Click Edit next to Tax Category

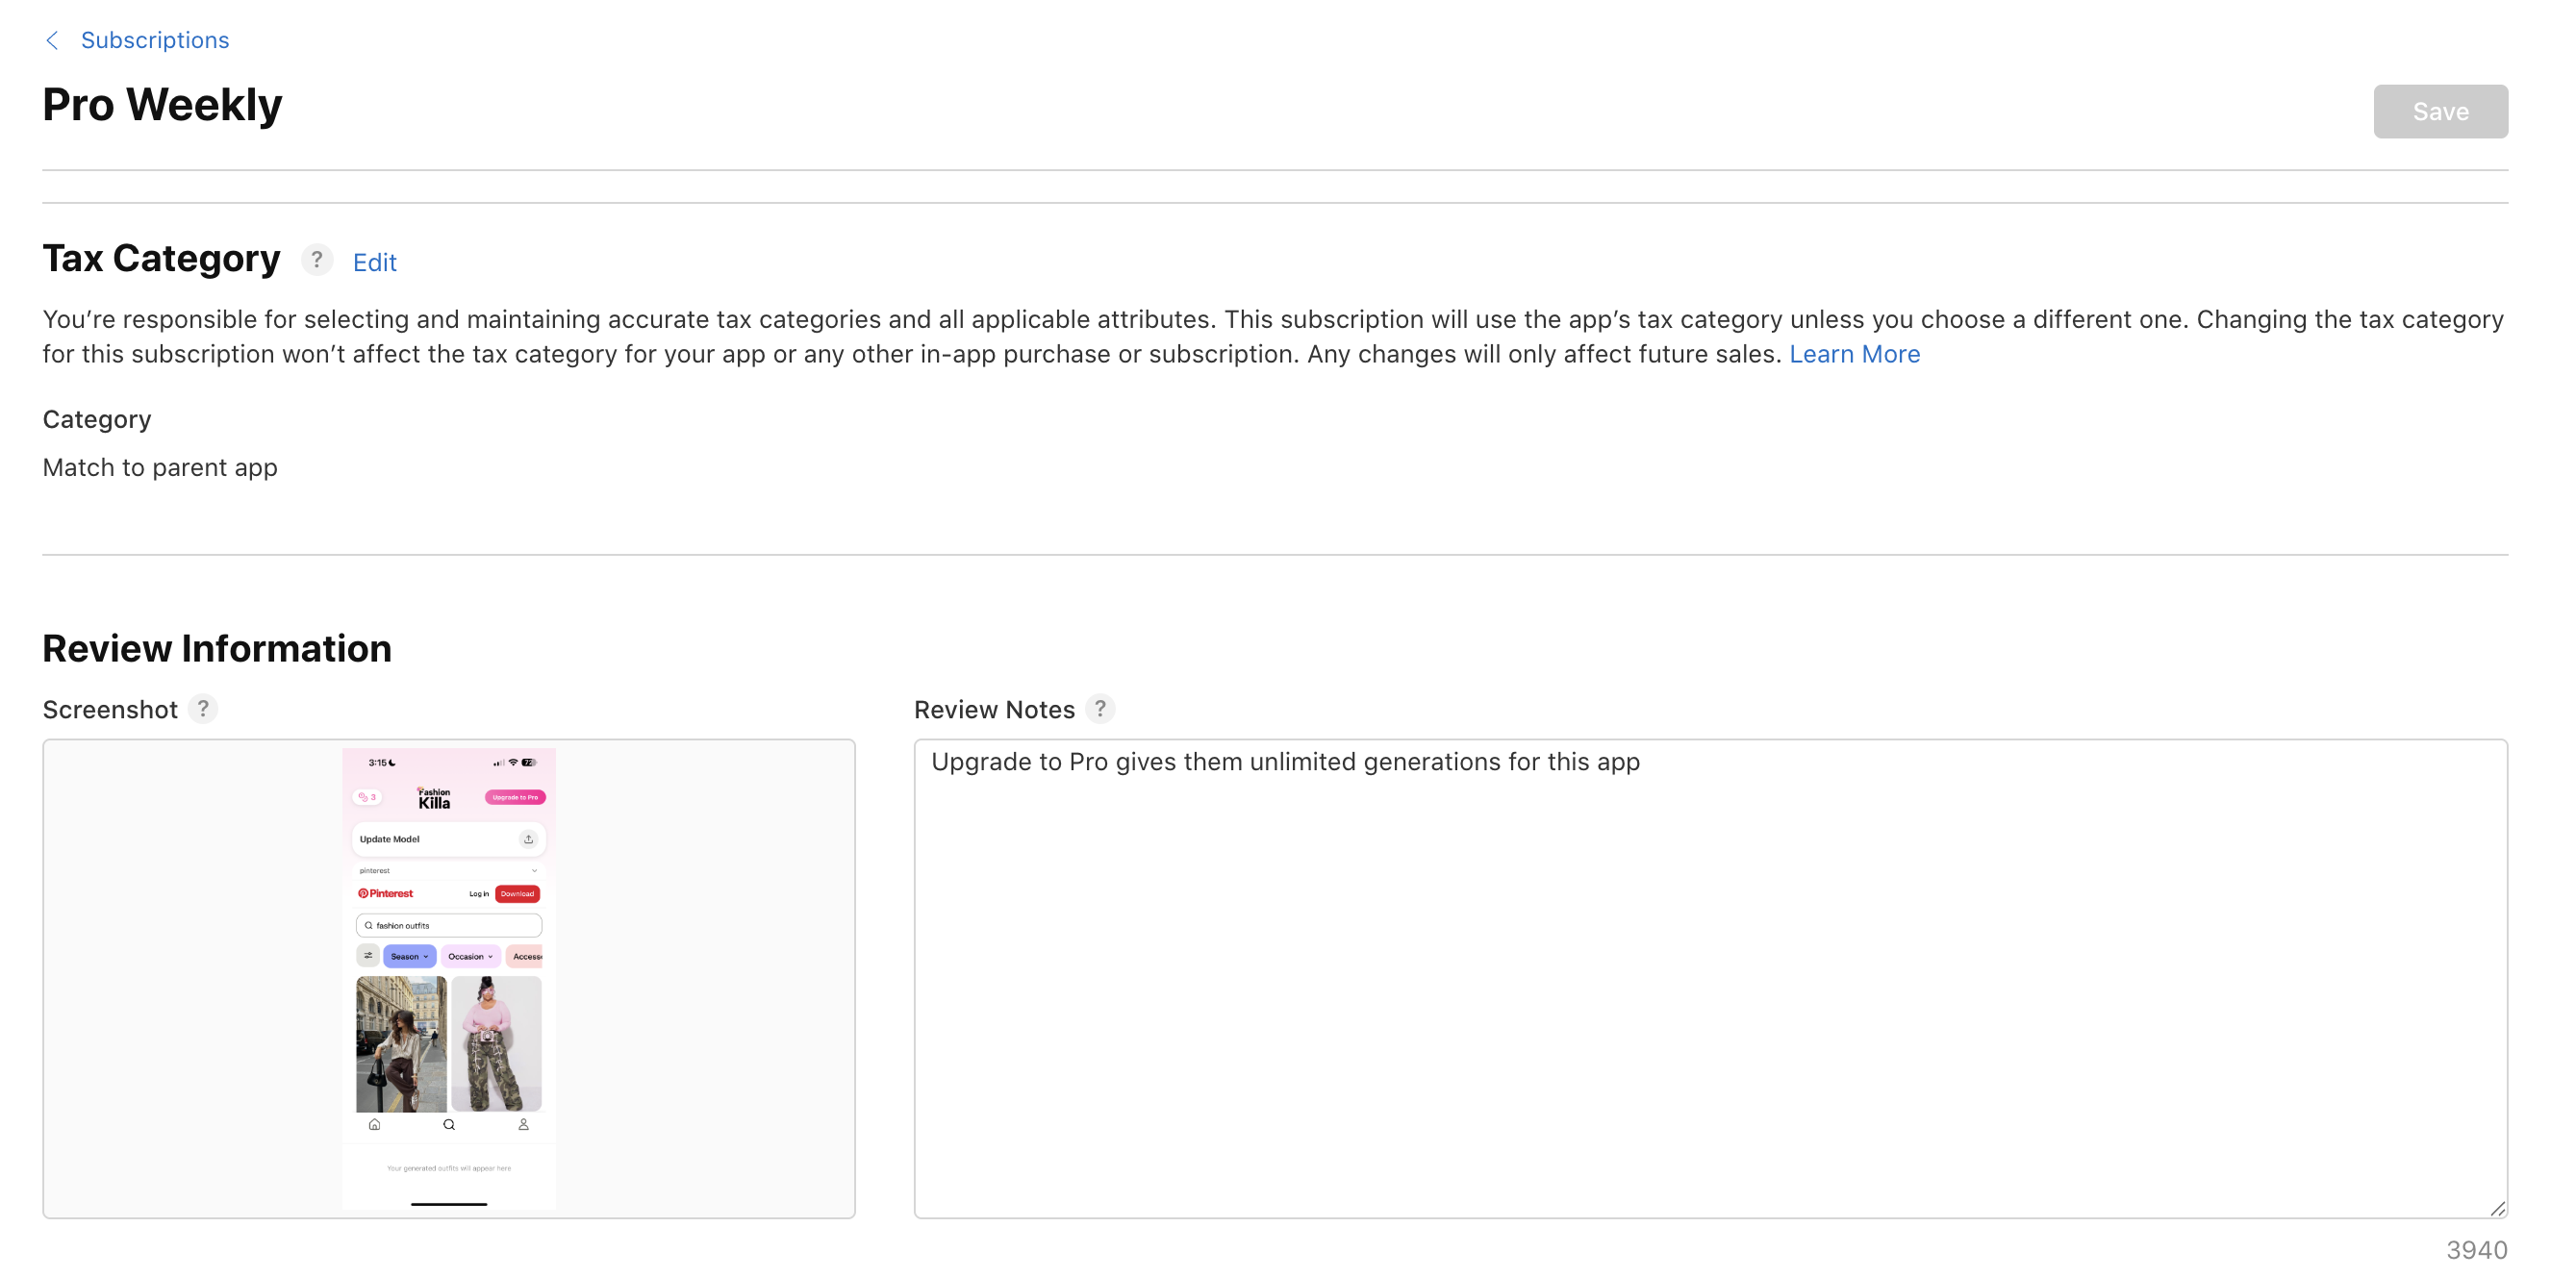point(375,261)
